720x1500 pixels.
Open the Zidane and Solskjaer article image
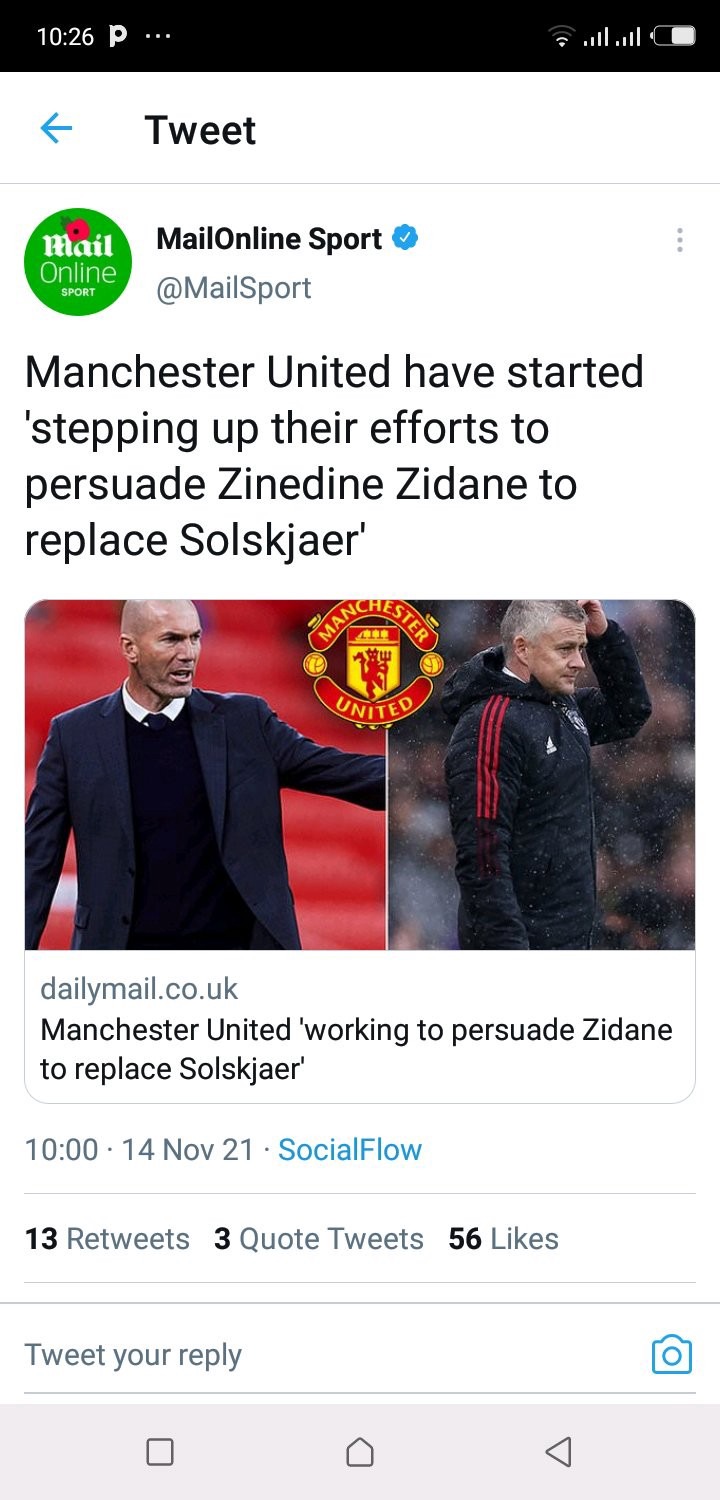(360, 775)
